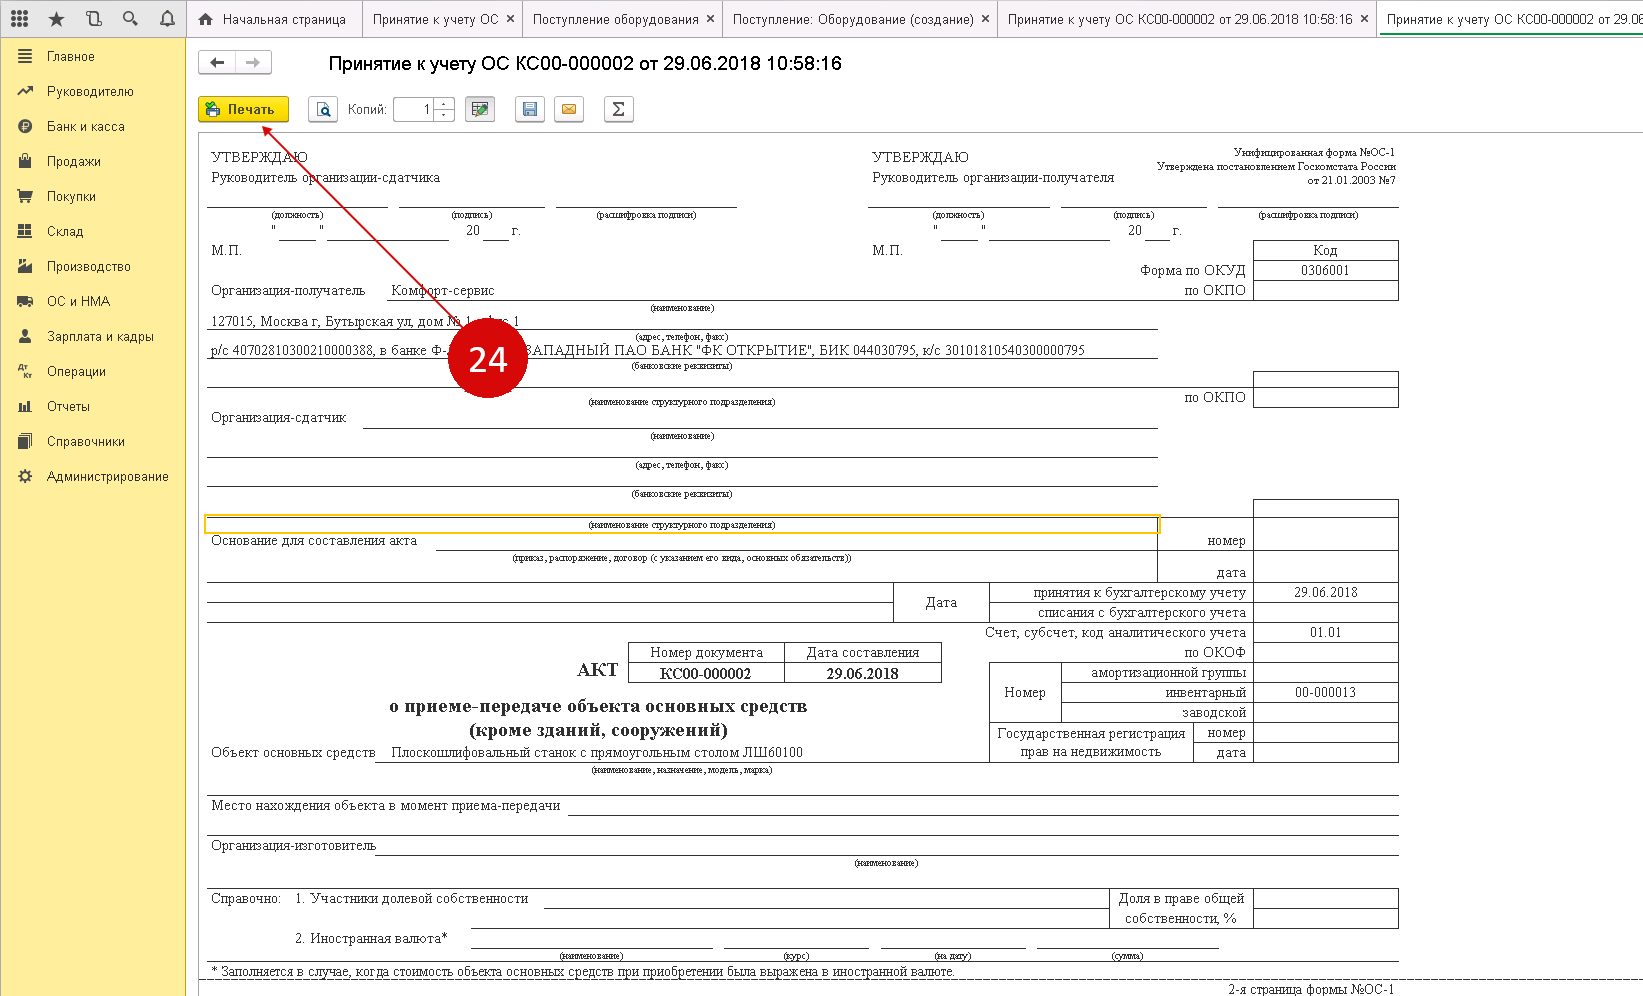
Task: Click the 'Покупки' cart icon
Action: pos(25,197)
